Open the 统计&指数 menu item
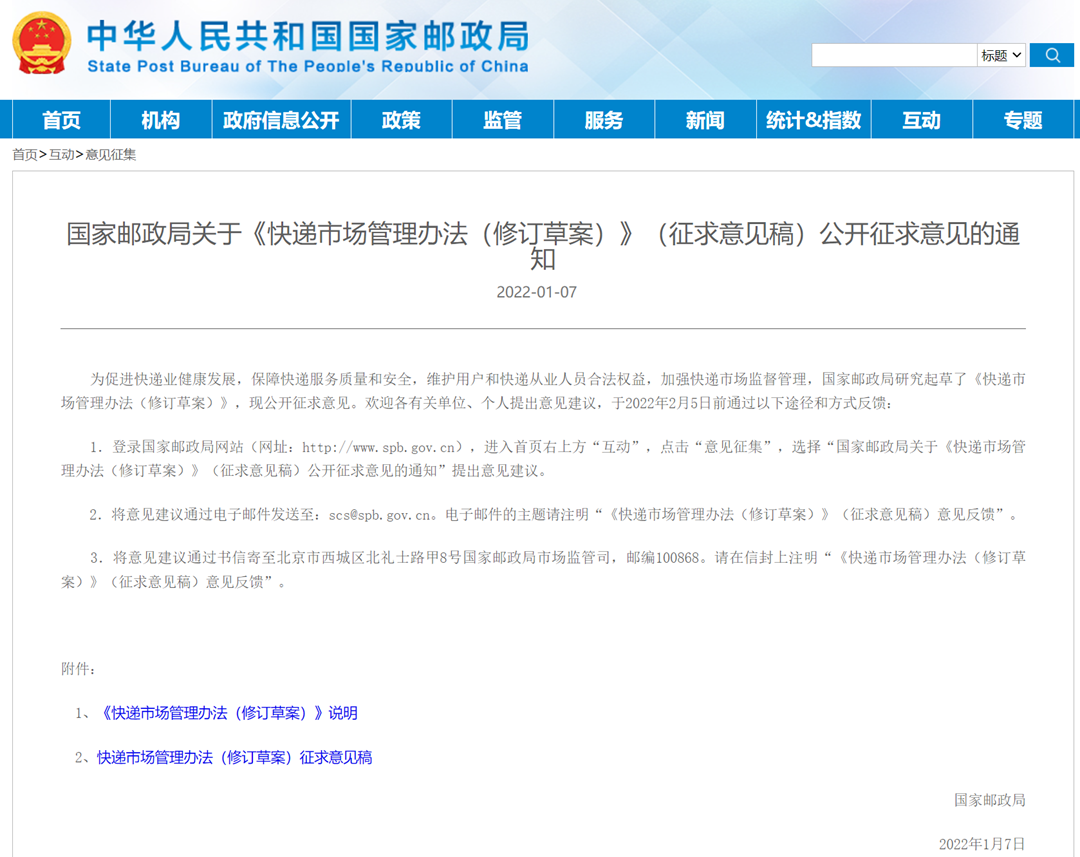The height and width of the screenshot is (857, 1080). 813,120
